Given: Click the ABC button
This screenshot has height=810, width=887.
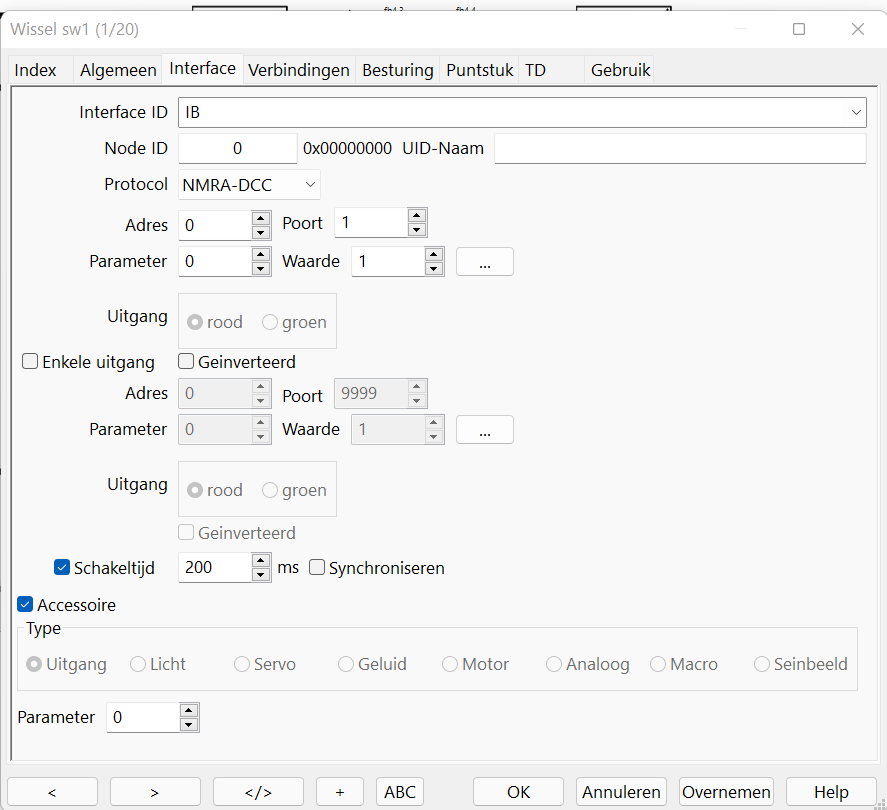Looking at the screenshot, I should [400, 792].
